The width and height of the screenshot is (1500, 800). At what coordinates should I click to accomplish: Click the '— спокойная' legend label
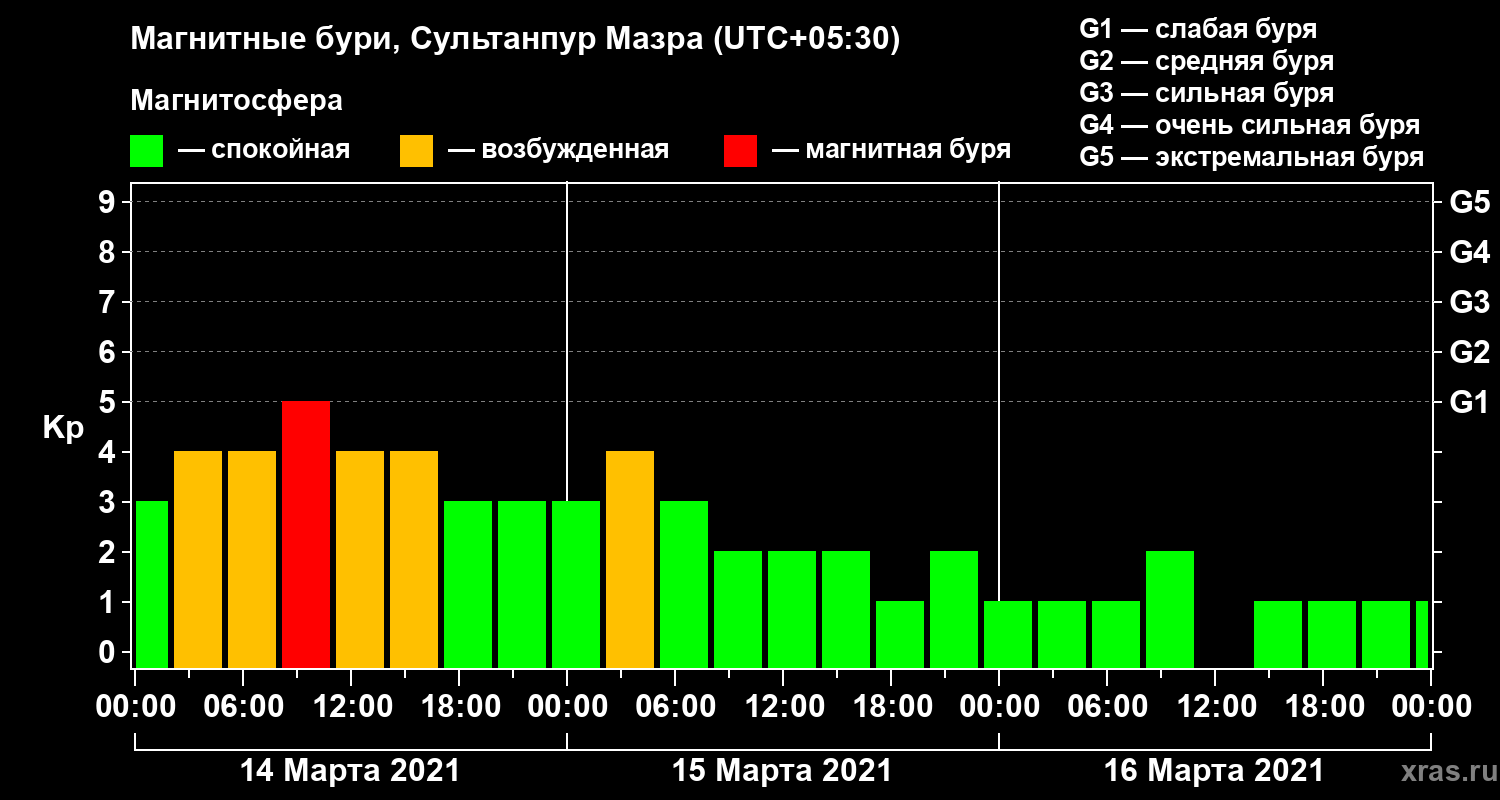click(264, 151)
